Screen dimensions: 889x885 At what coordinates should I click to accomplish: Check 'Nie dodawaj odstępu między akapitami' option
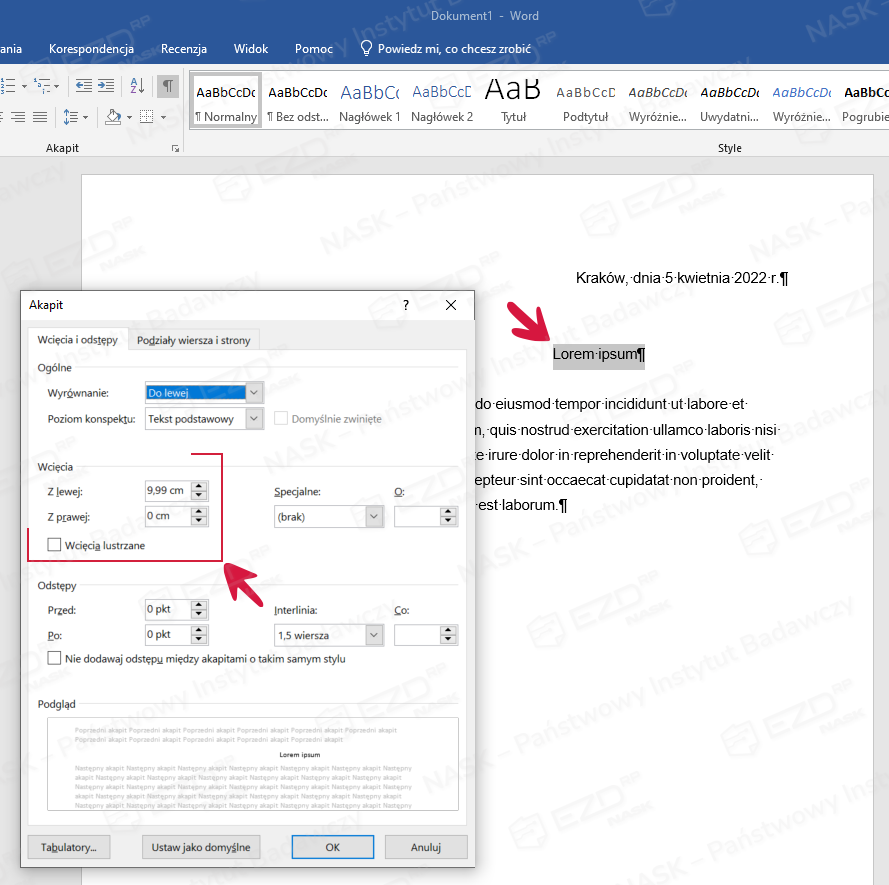tap(55, 659)
